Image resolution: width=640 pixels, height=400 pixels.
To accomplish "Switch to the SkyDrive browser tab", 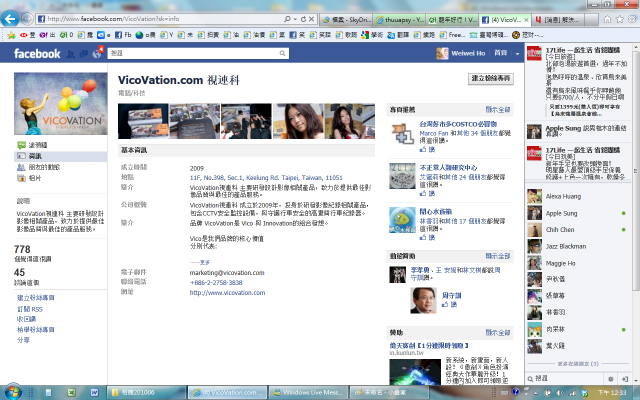I will 345,19.
